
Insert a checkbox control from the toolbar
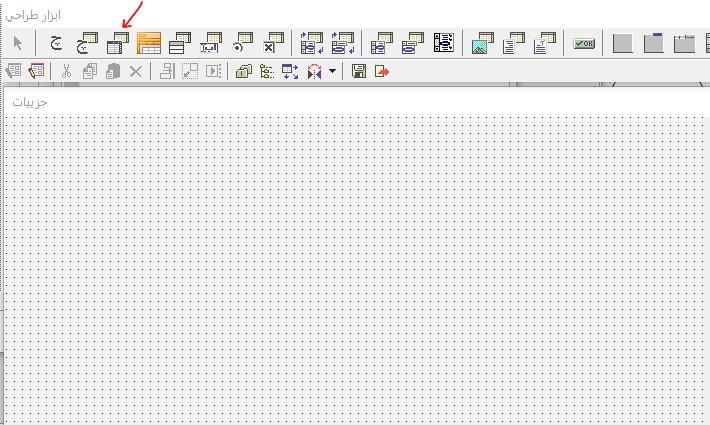click(x=272, y=43)
